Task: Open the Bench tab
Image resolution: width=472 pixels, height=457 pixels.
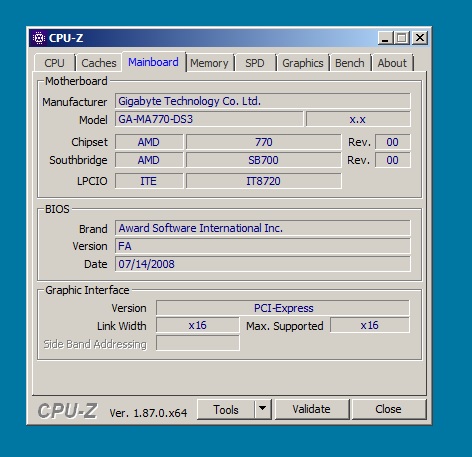Action: coord(350,63)
